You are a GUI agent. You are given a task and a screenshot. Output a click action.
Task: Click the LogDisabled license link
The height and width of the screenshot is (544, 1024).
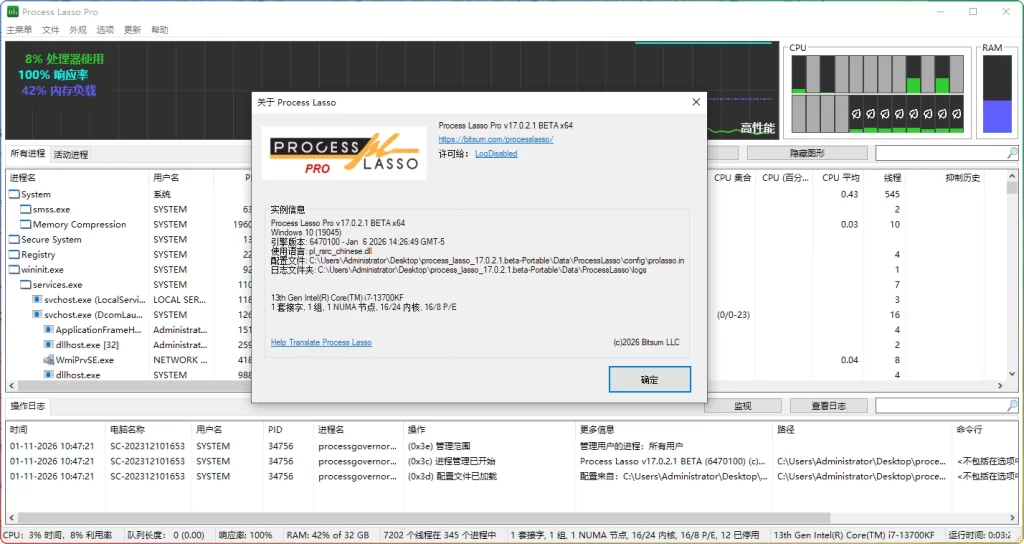click(496, 153)
